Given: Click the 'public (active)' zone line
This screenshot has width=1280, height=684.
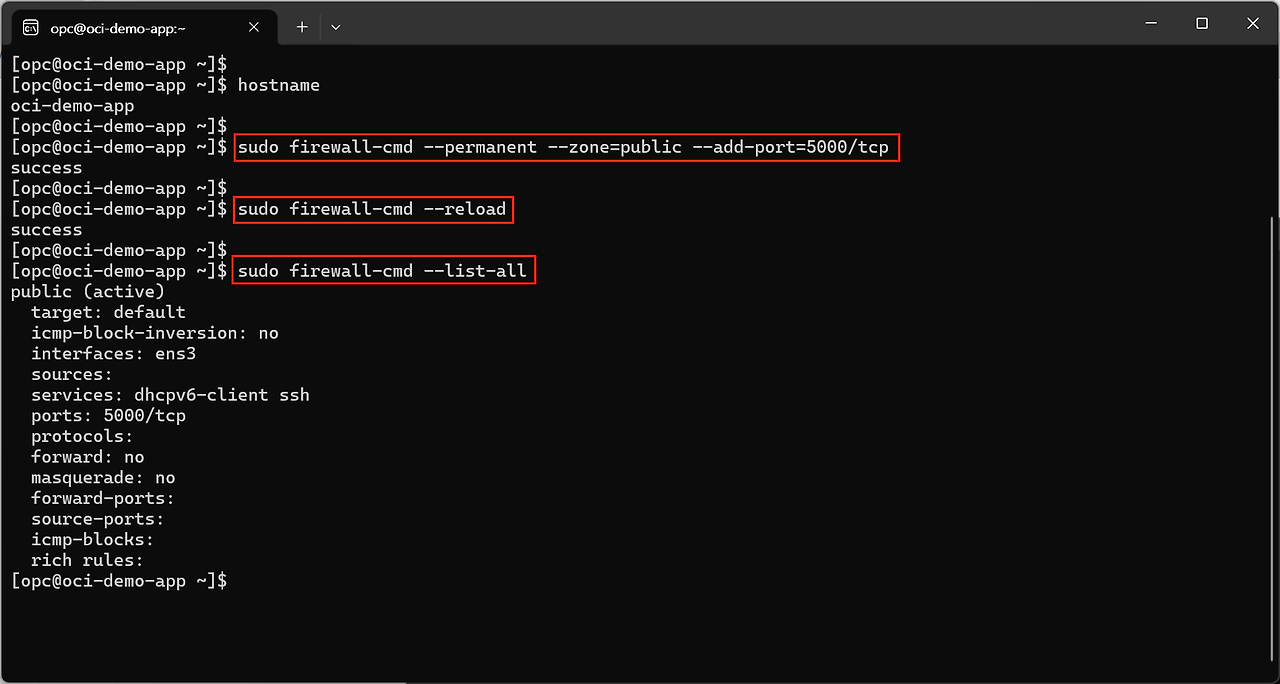Looking at the screenshot, I should coord(87,292).
